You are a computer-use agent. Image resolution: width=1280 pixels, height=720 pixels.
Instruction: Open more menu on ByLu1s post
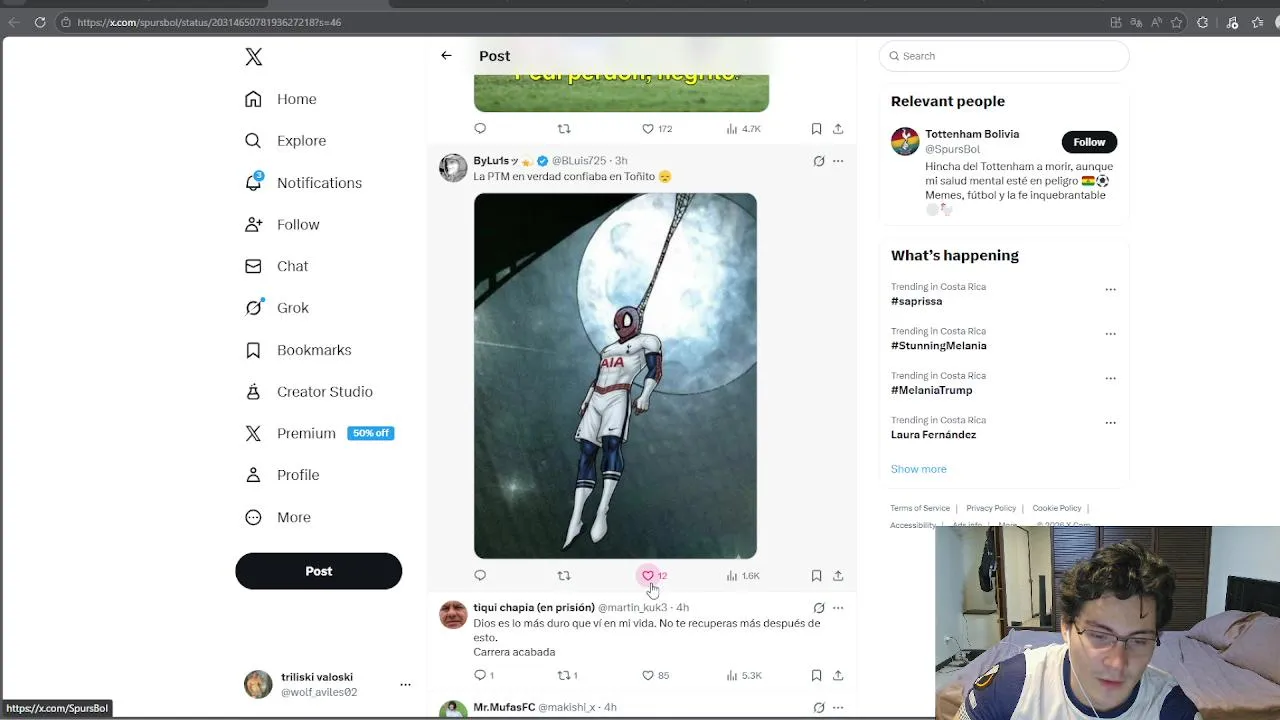coord(838,161)
